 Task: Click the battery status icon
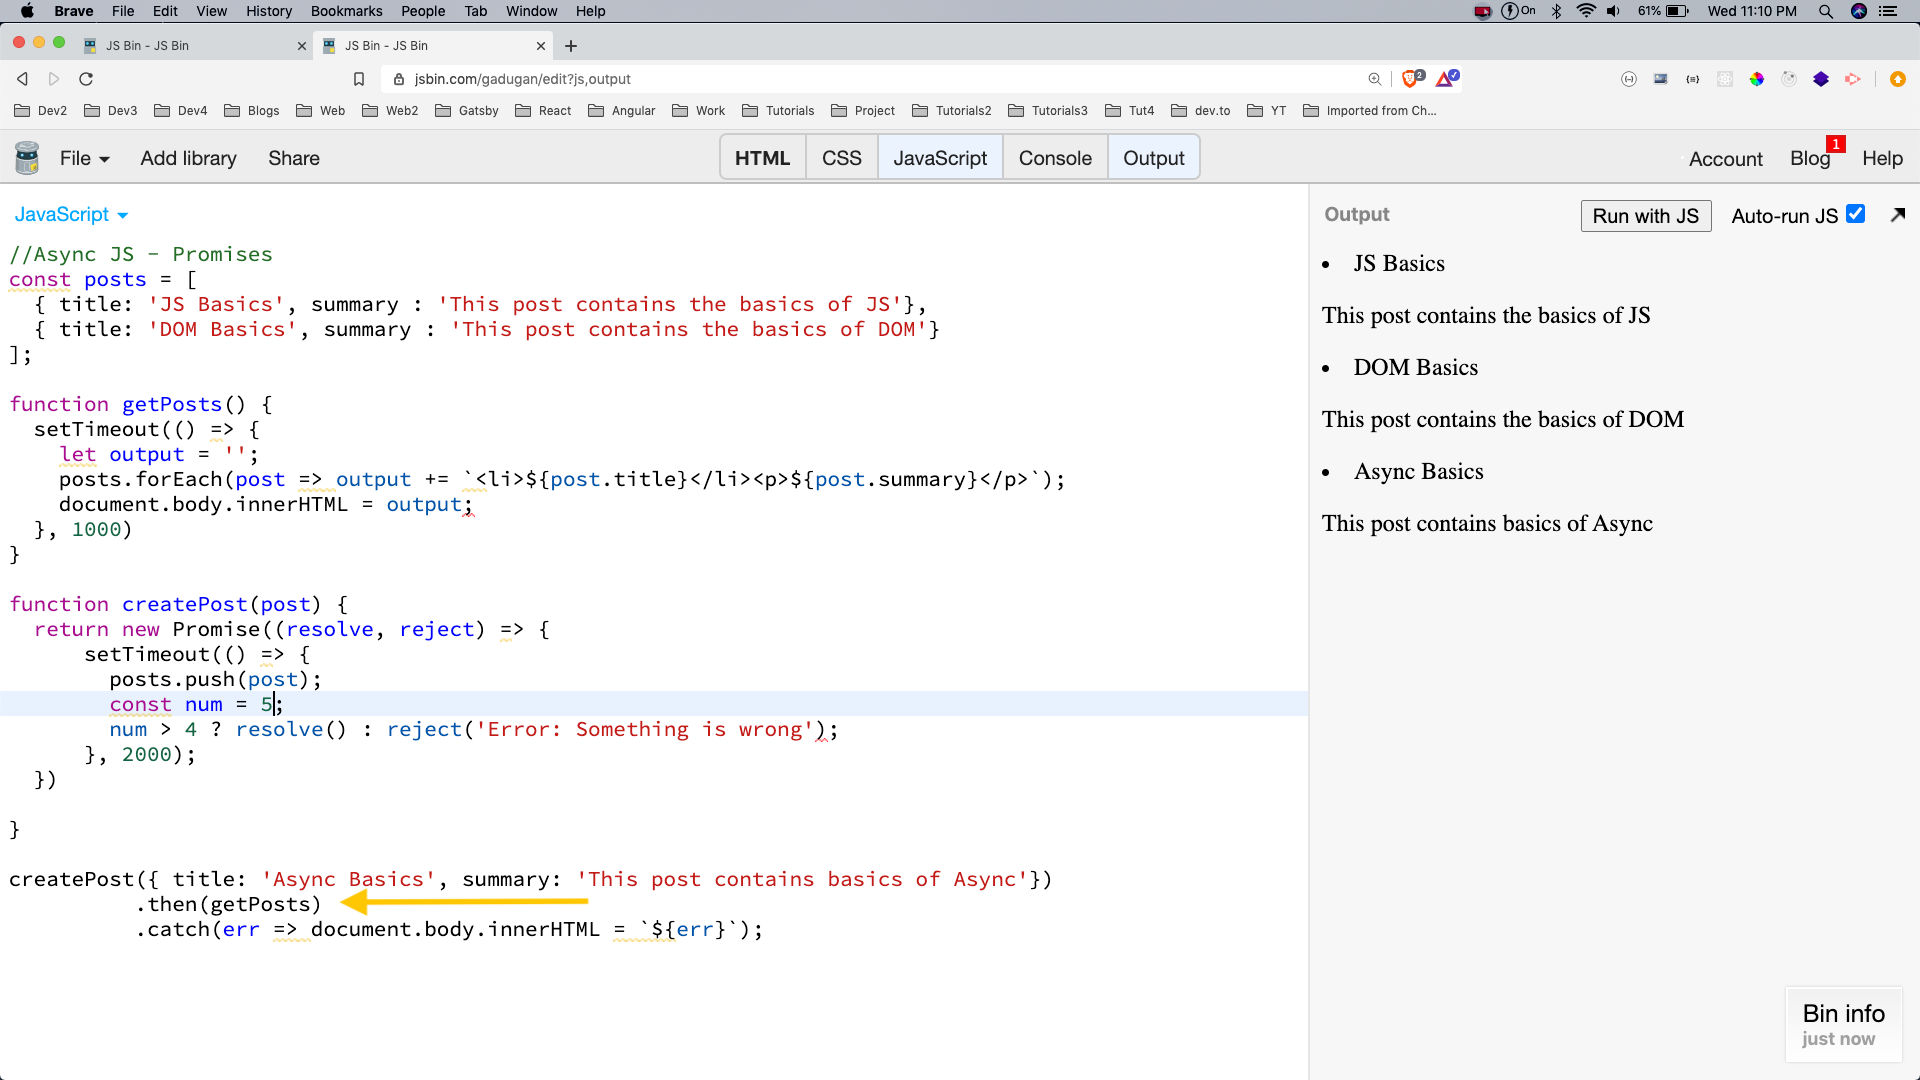click(x=1677, y=11)
